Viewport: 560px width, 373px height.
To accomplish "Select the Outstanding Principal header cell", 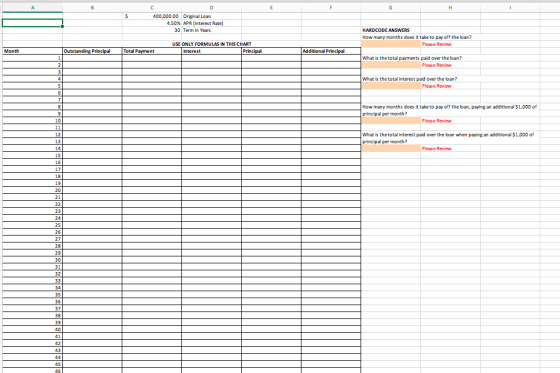I will pos(92,51).
